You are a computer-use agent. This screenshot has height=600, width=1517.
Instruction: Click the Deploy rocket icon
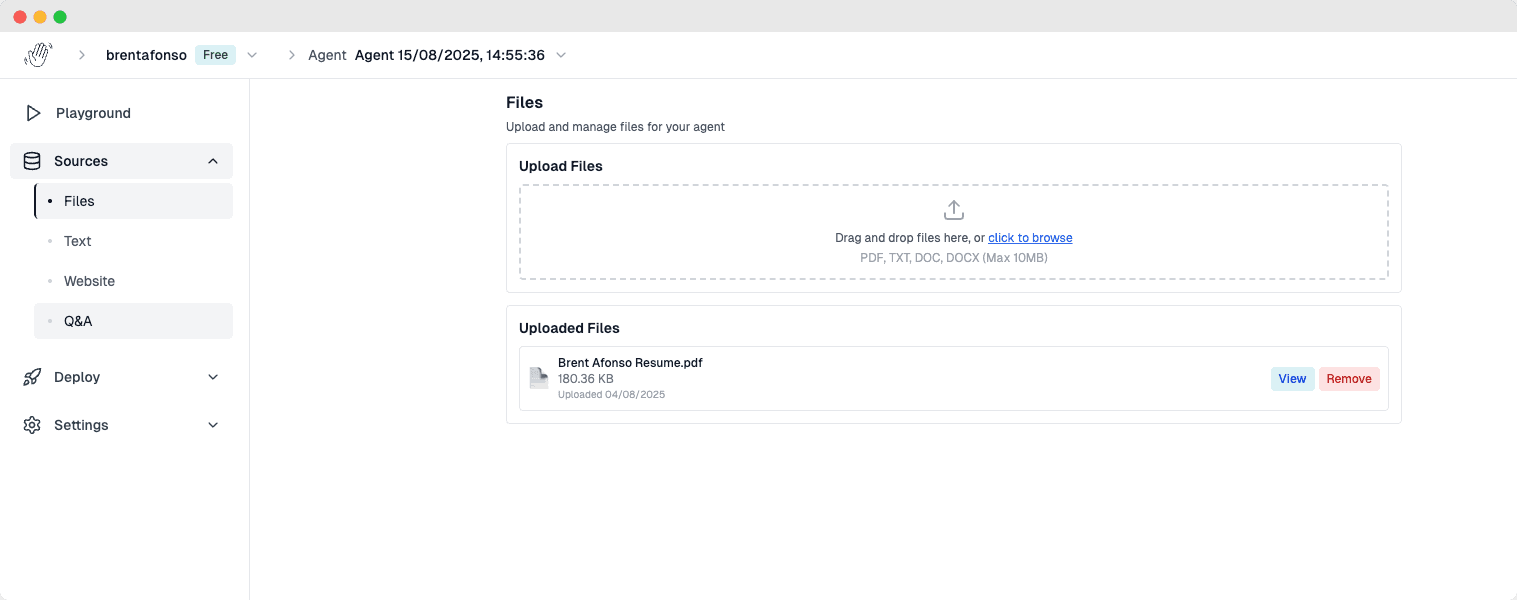33,377
